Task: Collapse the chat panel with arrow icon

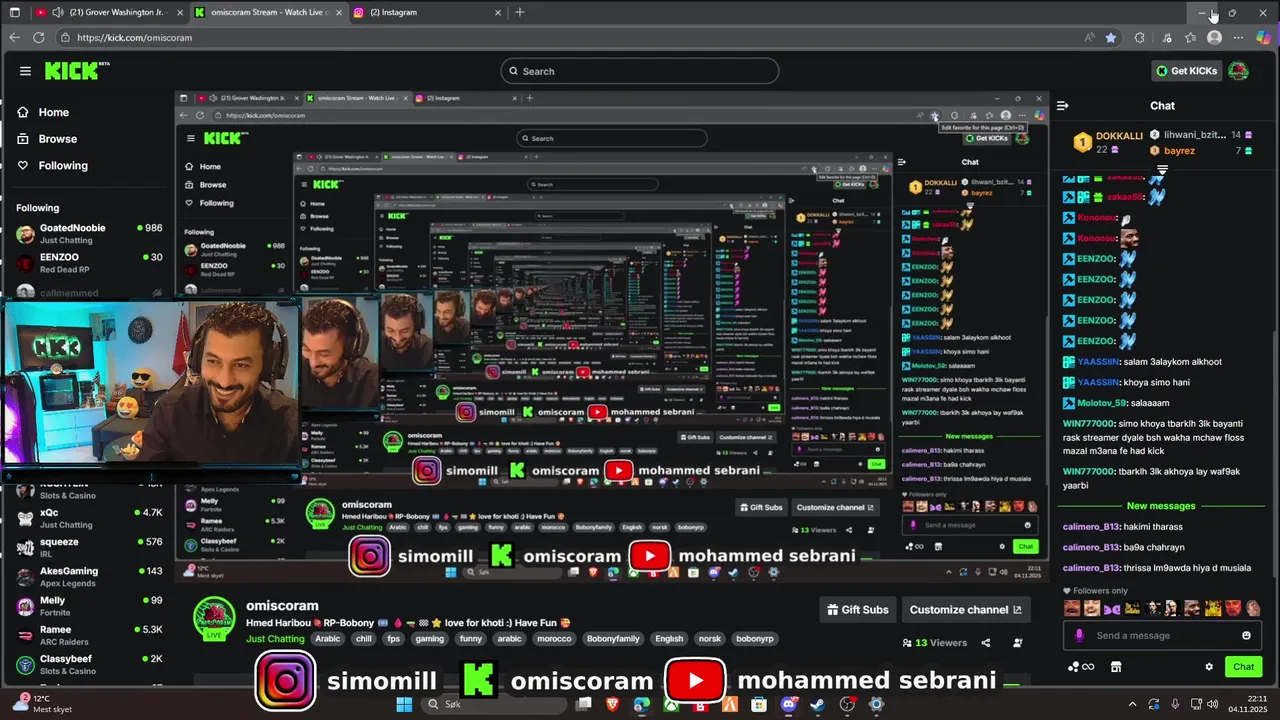Action: click(x=1063, y=105)
